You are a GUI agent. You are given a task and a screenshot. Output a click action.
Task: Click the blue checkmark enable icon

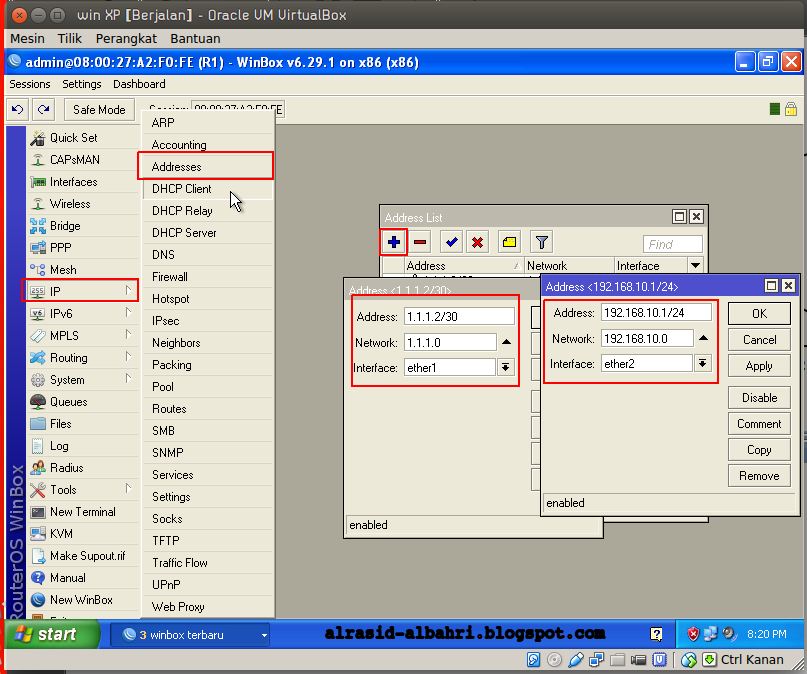pyautogui.click(x=451, y=242)
